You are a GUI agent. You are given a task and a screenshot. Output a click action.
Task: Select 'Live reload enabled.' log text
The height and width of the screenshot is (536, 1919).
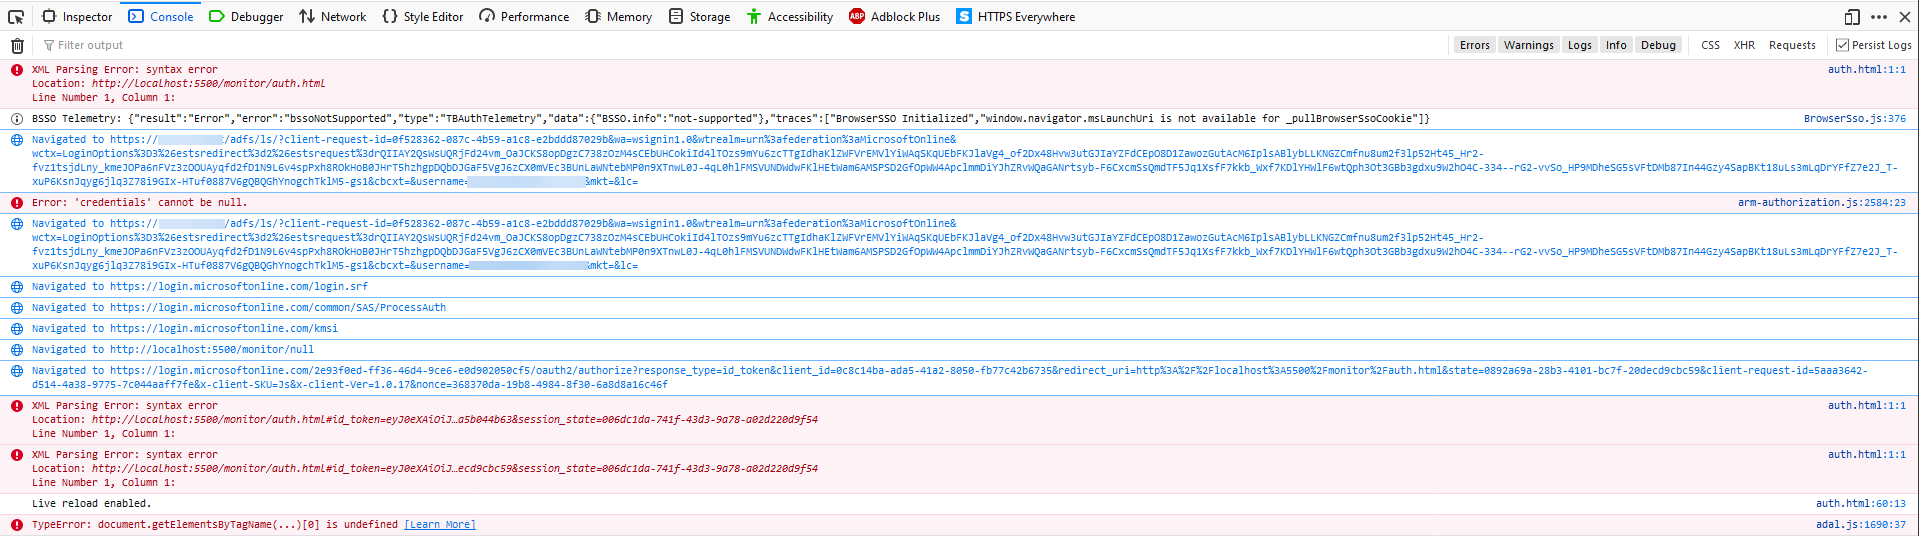[91, 504]
